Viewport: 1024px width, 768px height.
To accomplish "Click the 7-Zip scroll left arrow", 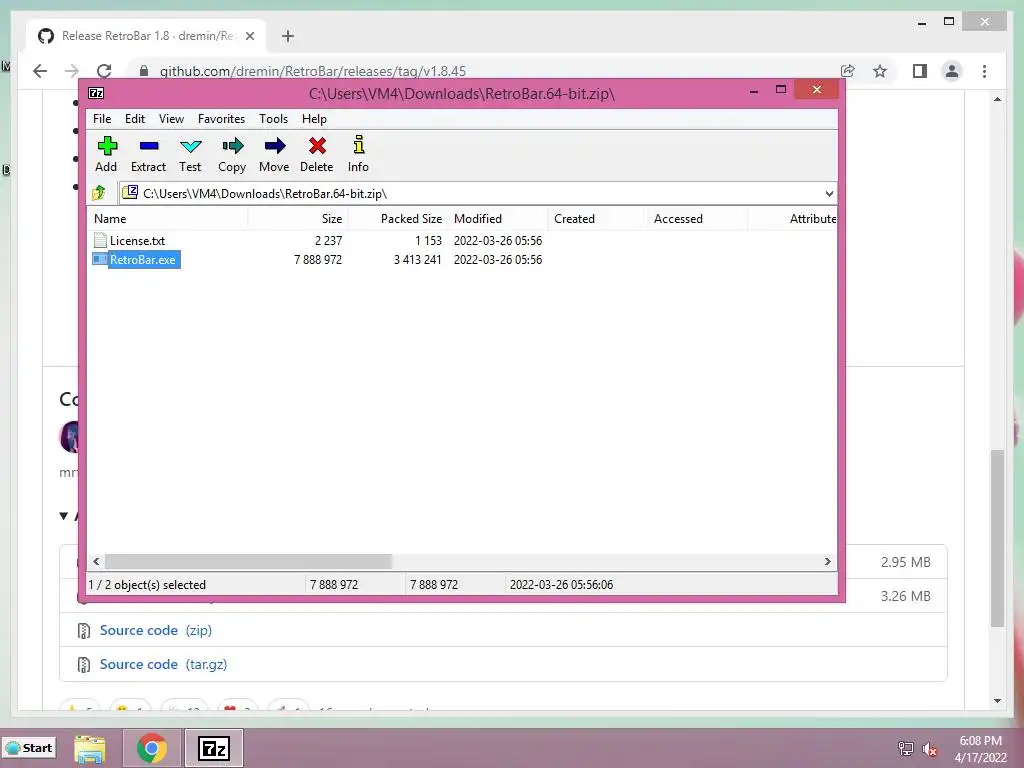I will tap(97, 562).
